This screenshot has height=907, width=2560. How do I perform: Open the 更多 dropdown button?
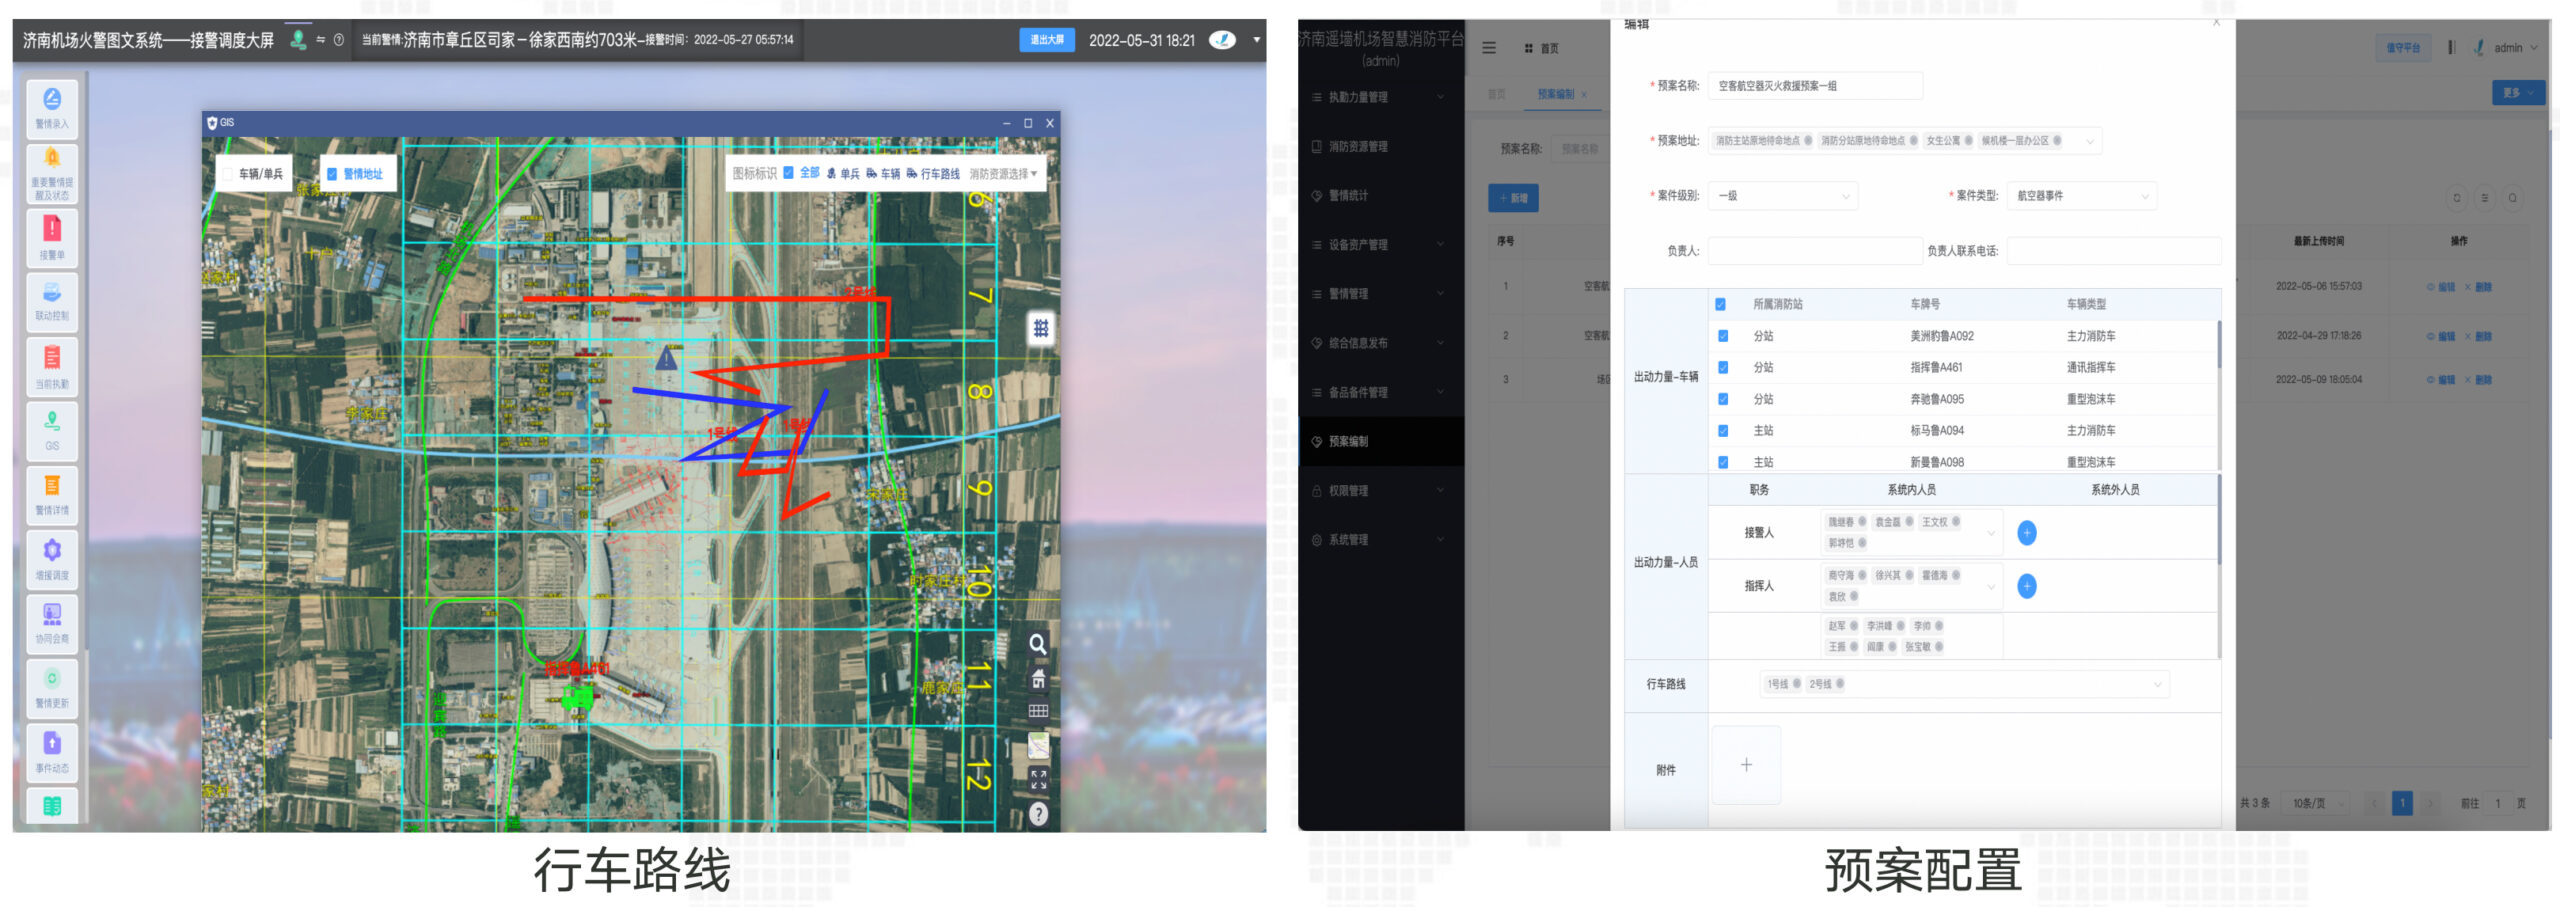coord(2518,92)
